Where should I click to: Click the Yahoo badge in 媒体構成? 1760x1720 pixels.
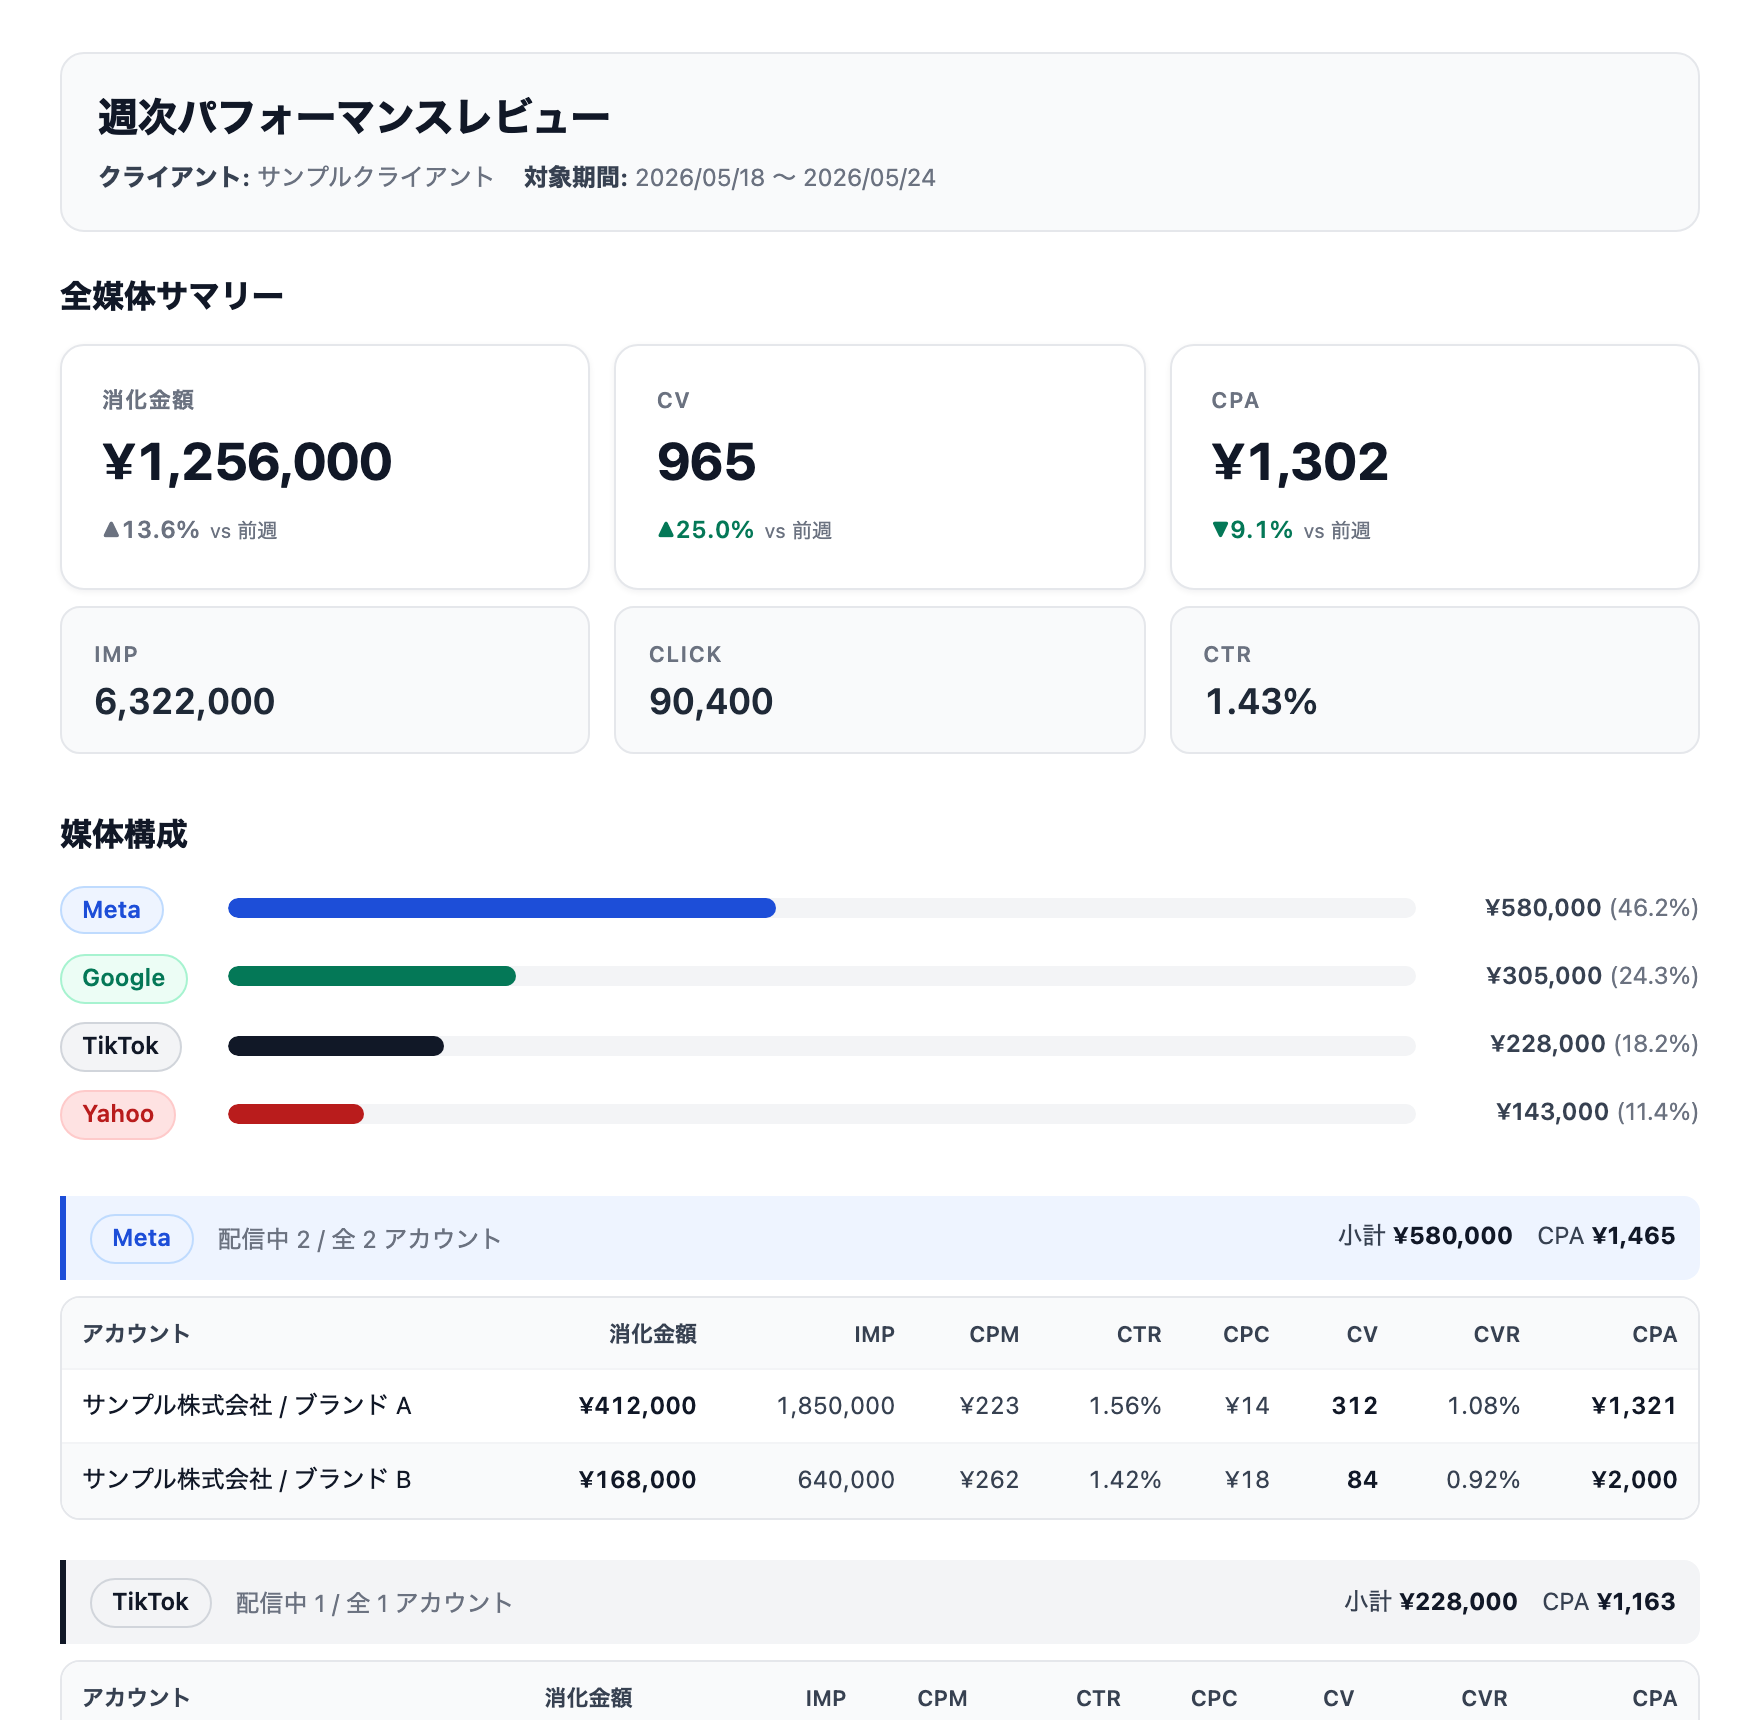pyautogui.click(x=118, y=1114)
